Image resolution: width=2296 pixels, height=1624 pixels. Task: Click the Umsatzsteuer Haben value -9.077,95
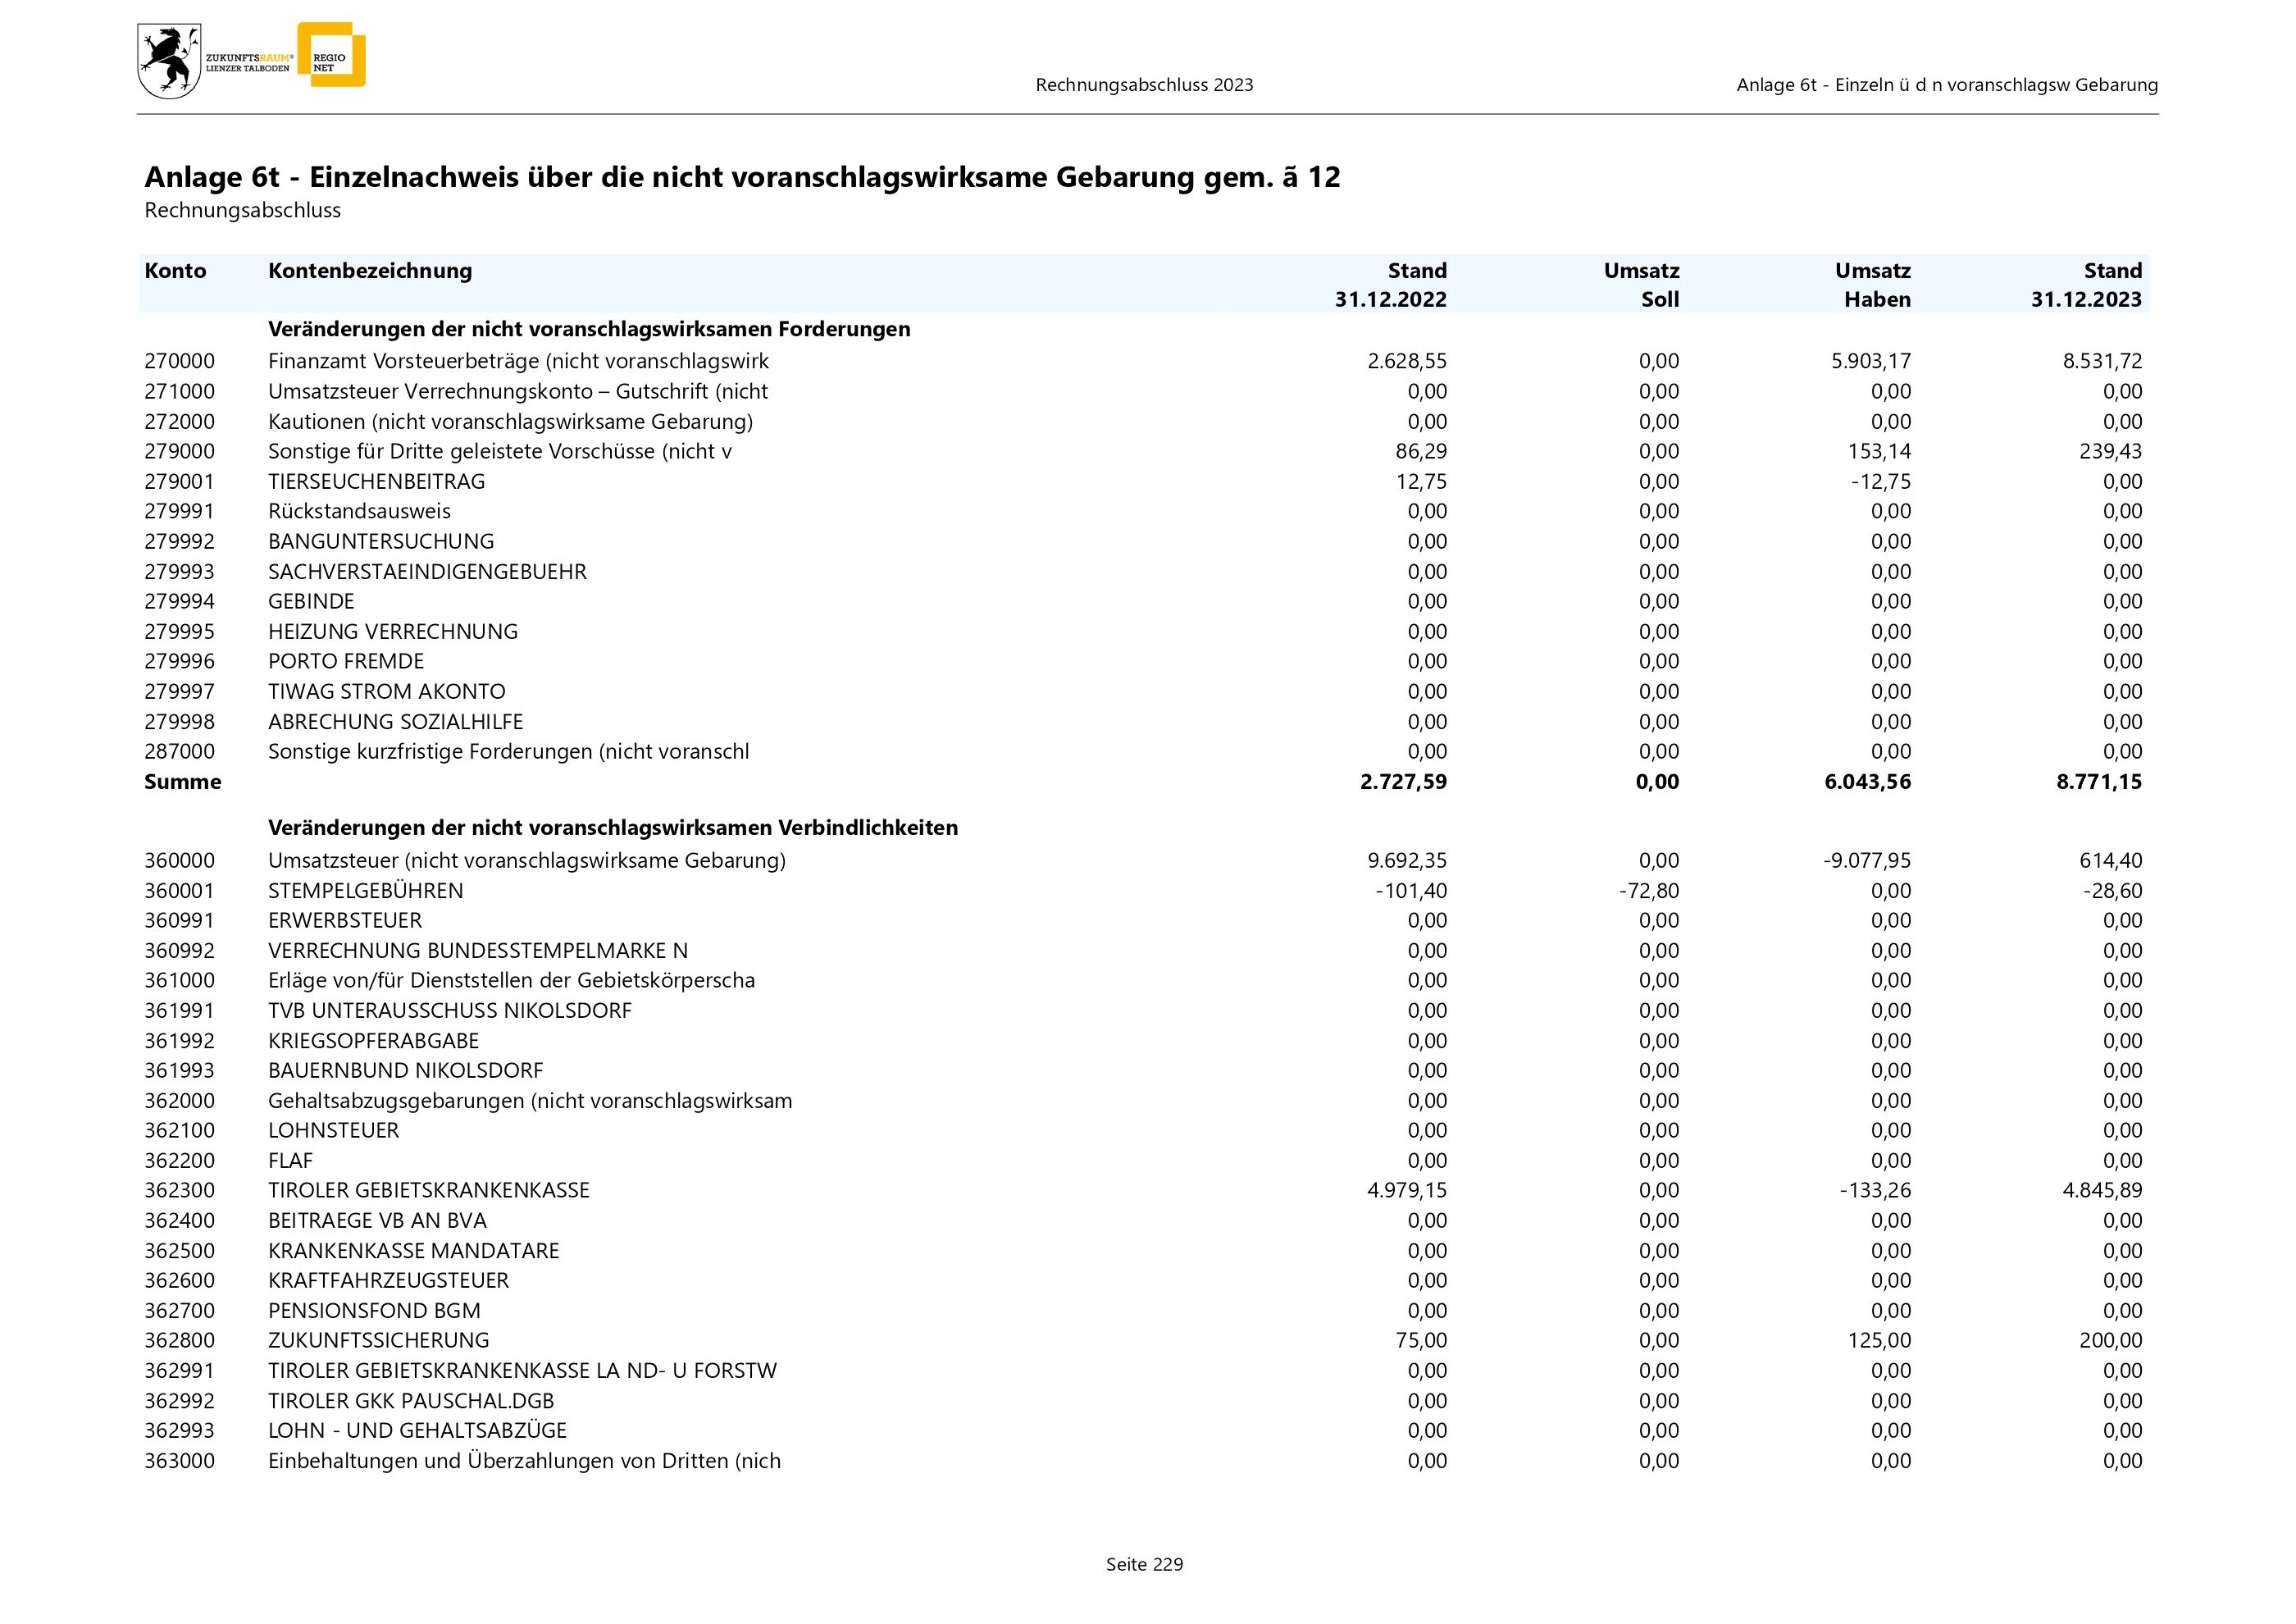(1866, 860)
